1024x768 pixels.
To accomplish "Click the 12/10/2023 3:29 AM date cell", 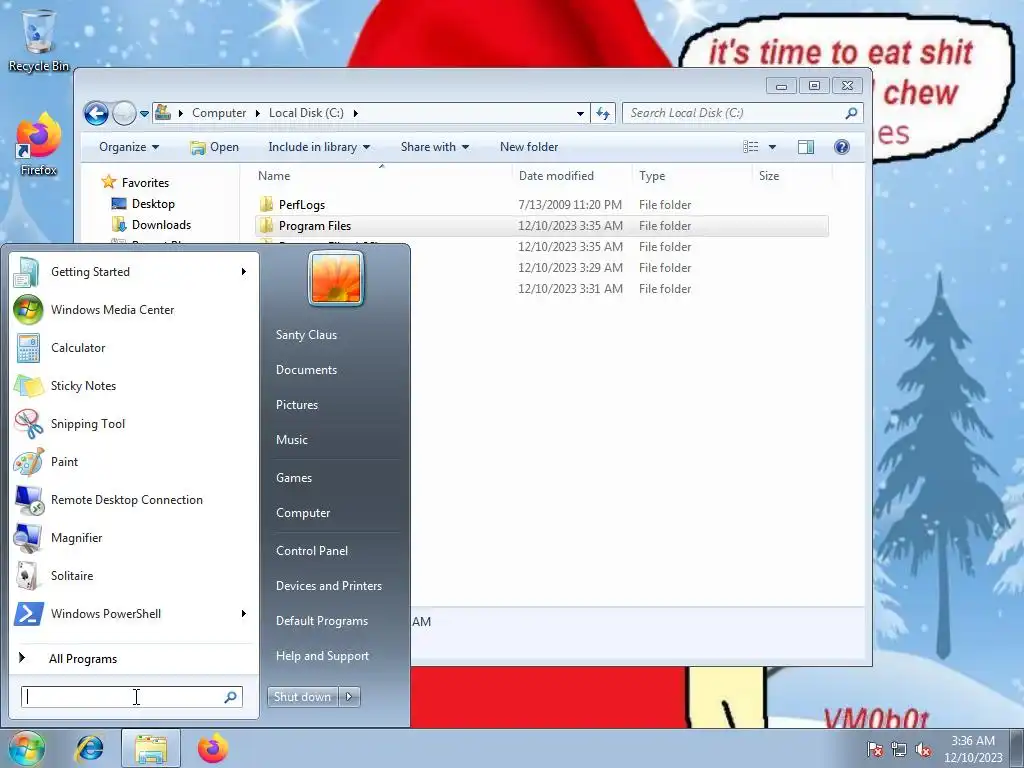I will point(570,268).
